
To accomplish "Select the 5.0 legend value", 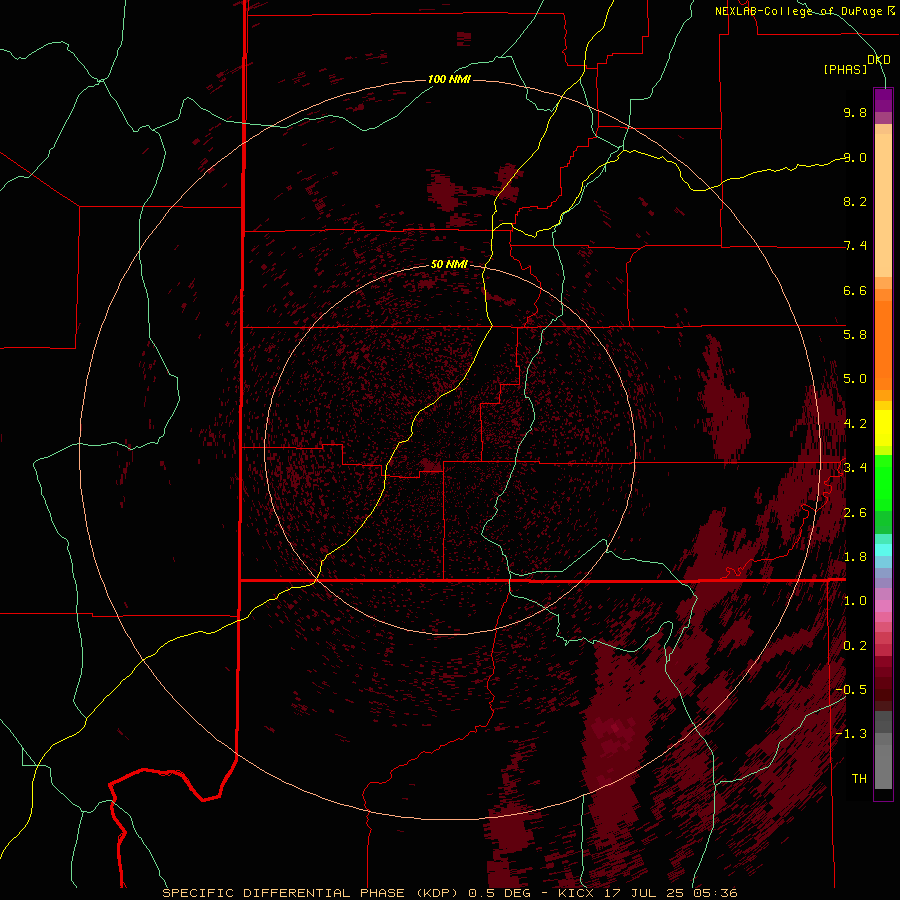I will point(855,379).
